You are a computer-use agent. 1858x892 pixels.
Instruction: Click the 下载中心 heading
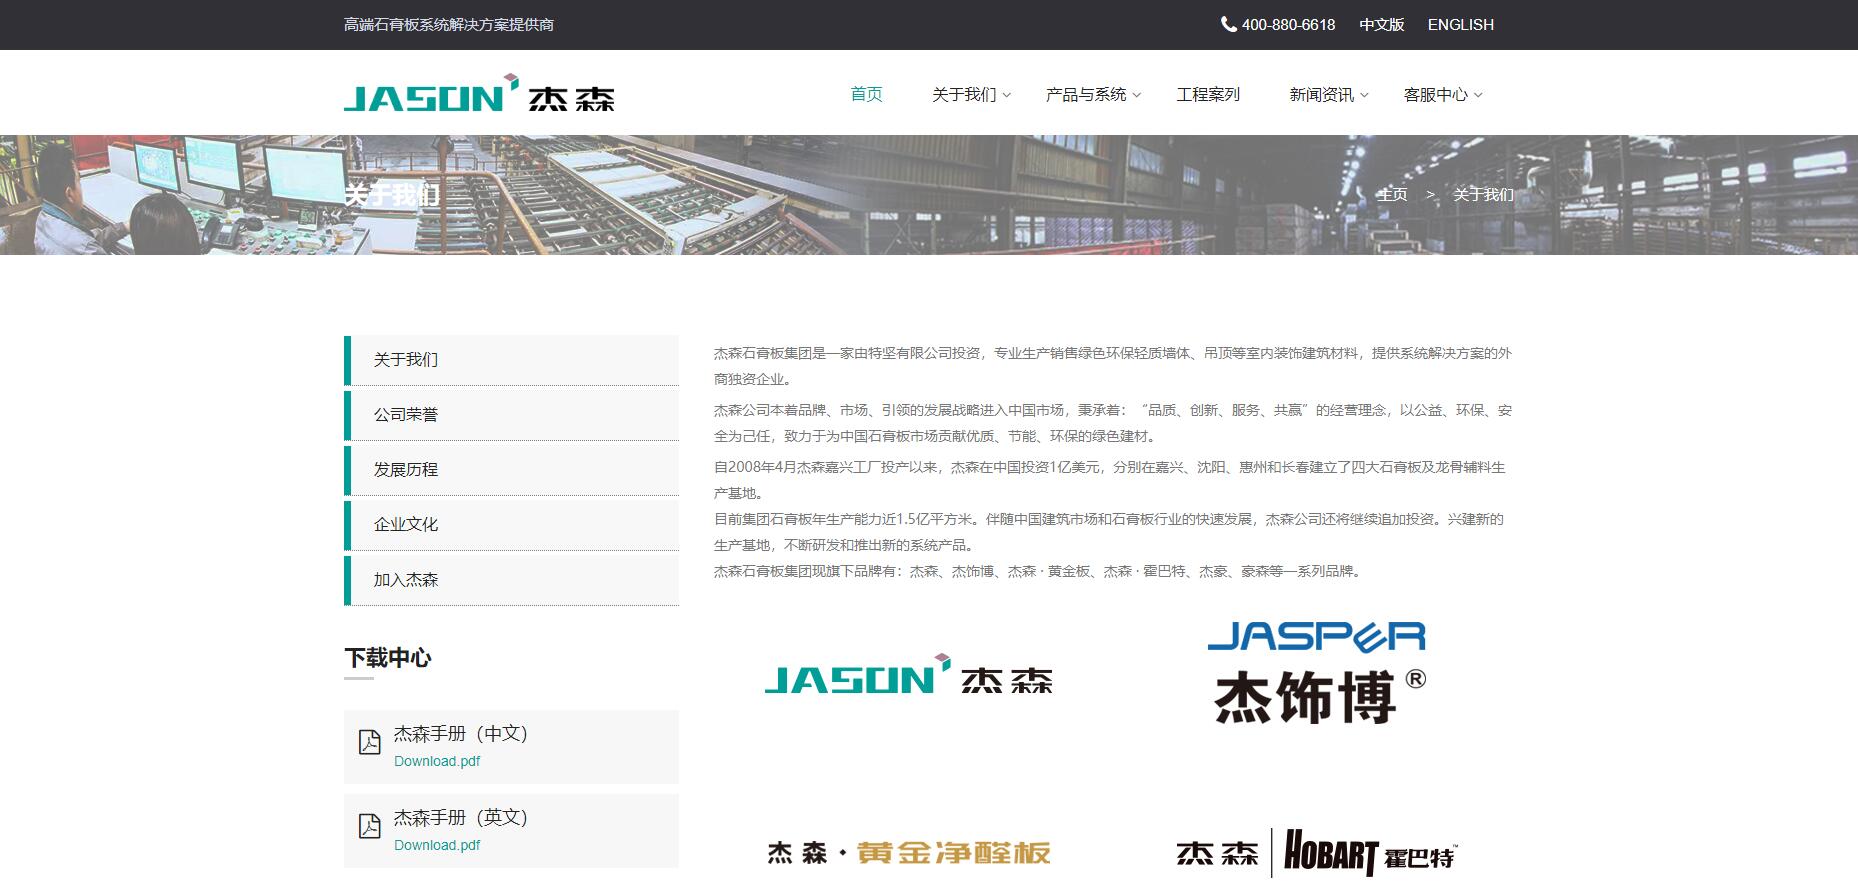388,658
